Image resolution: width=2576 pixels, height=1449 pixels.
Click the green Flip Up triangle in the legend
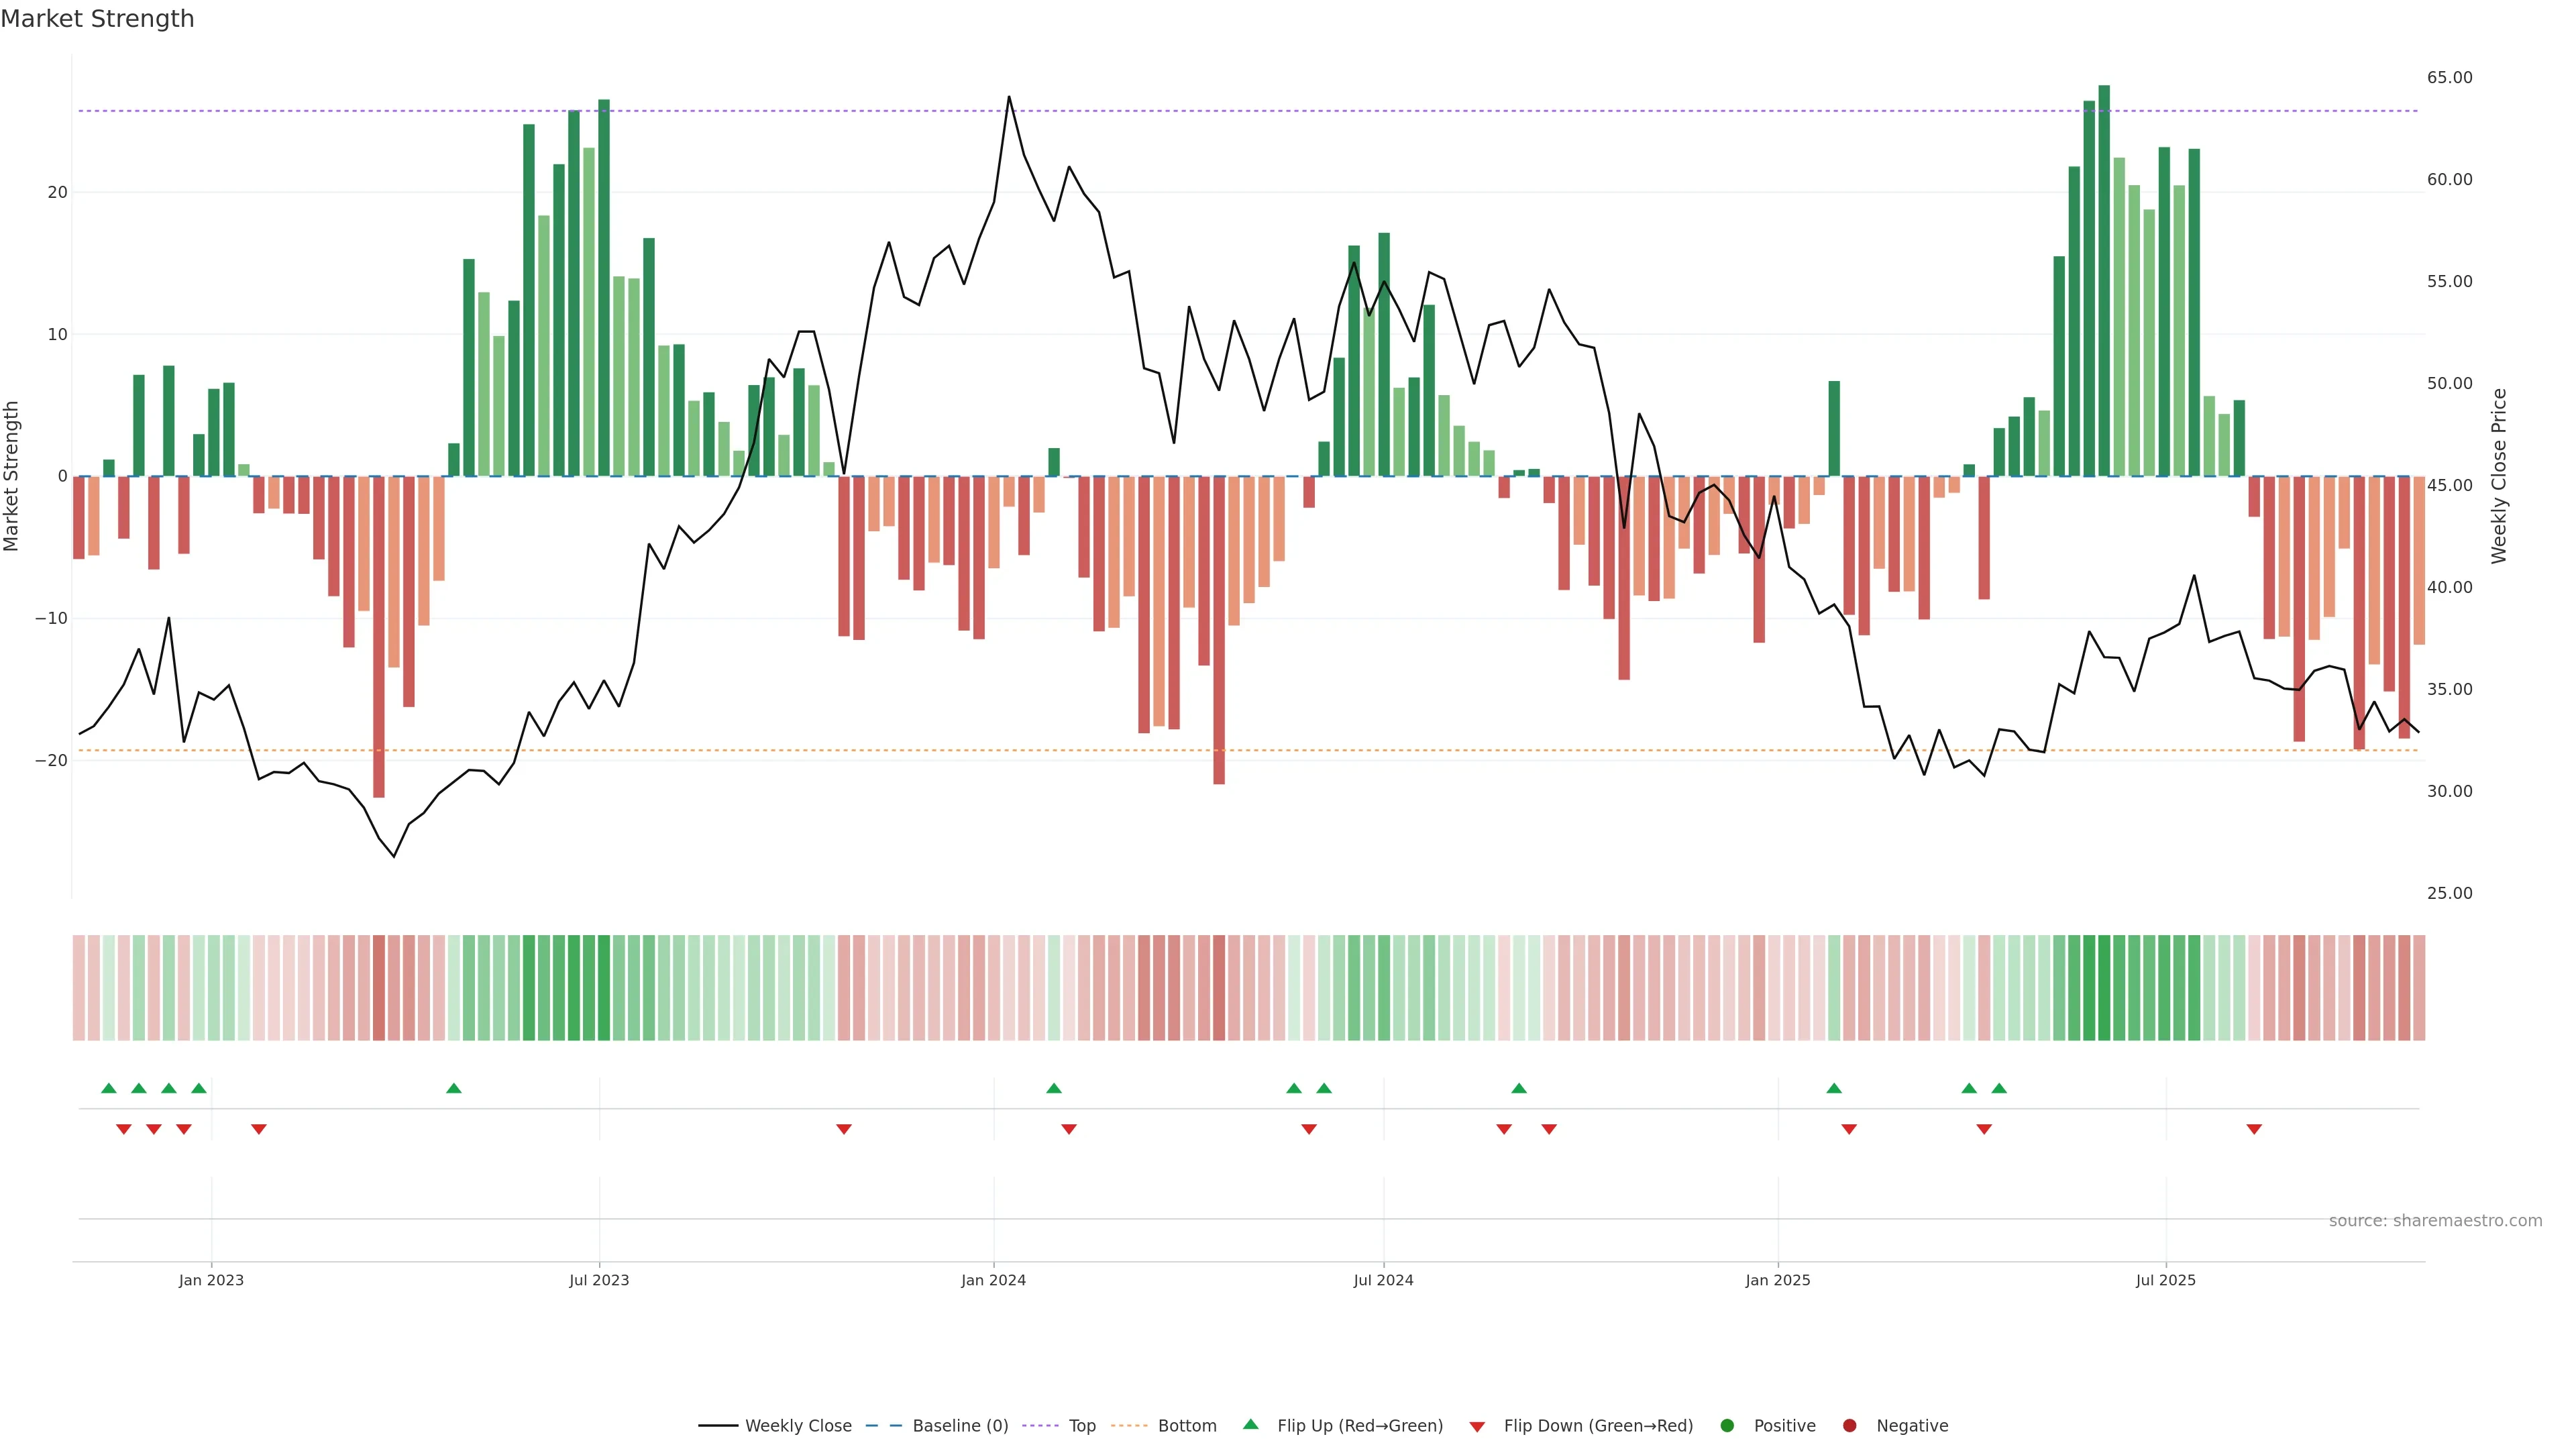coord(1250,1425)
